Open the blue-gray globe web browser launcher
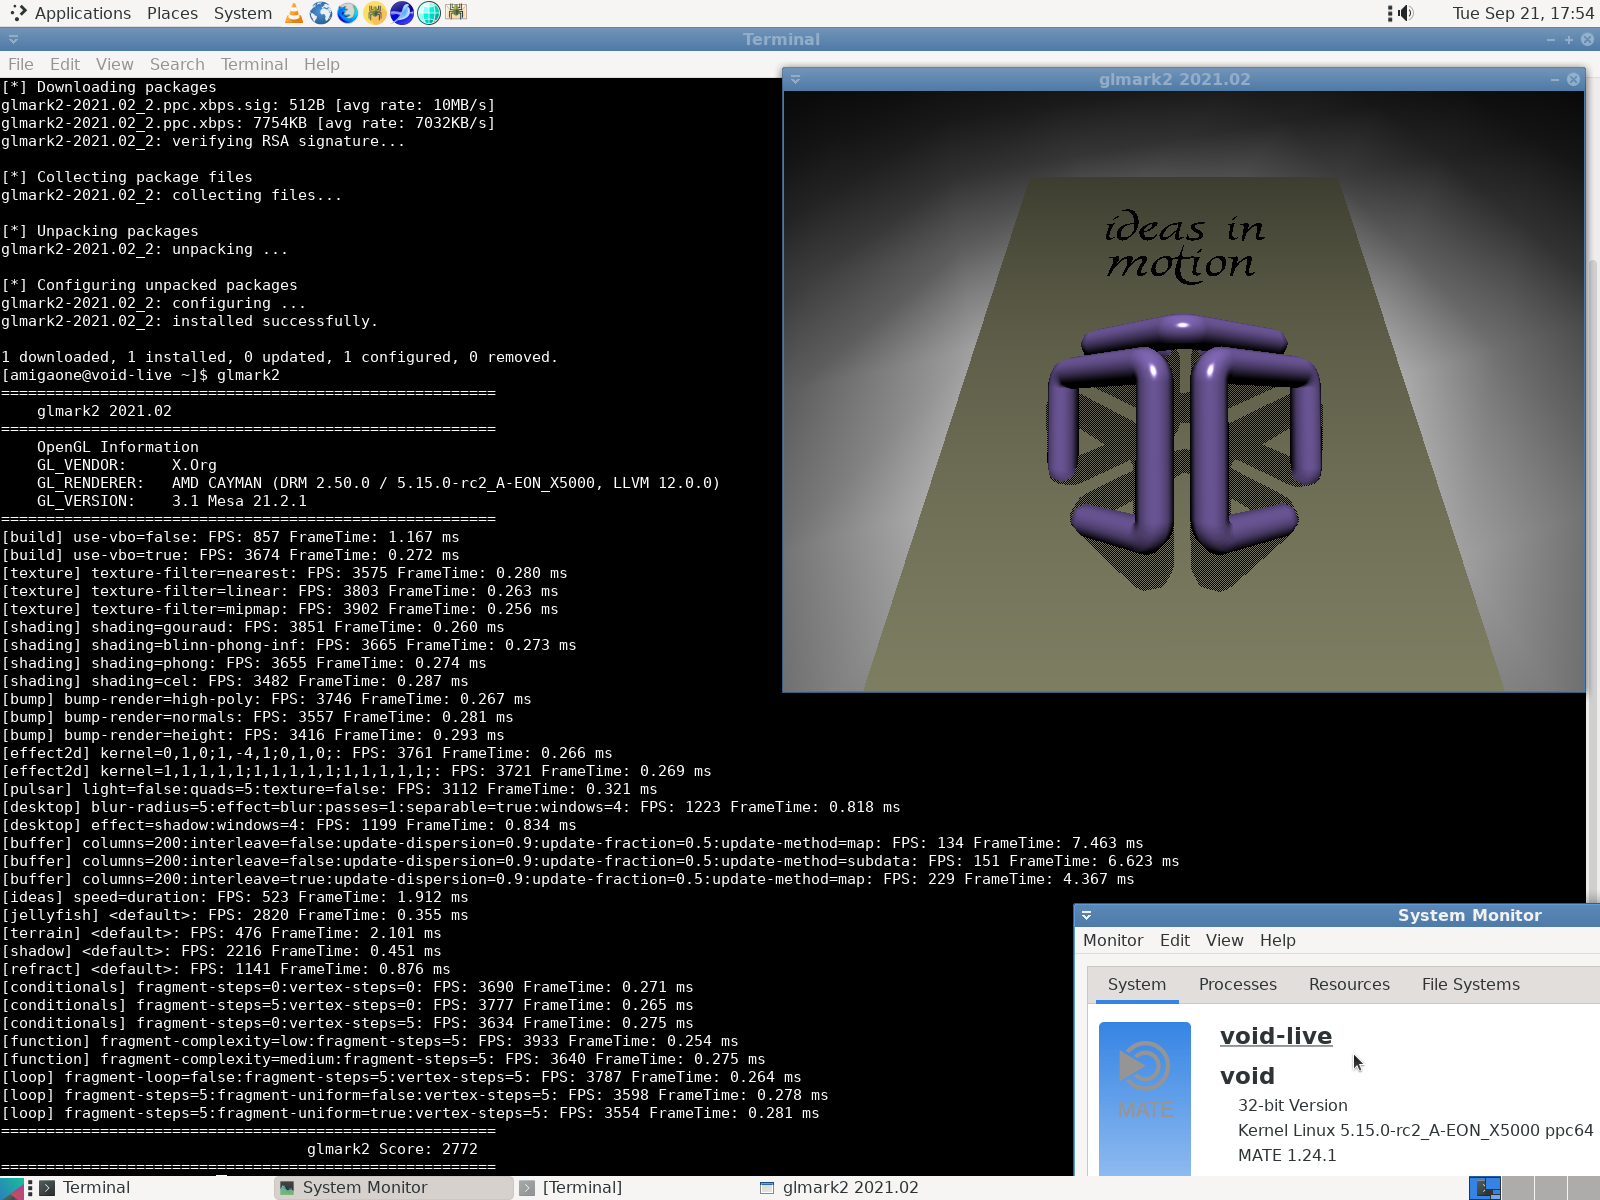The image size is (1600, 1200). click(321, 13)
